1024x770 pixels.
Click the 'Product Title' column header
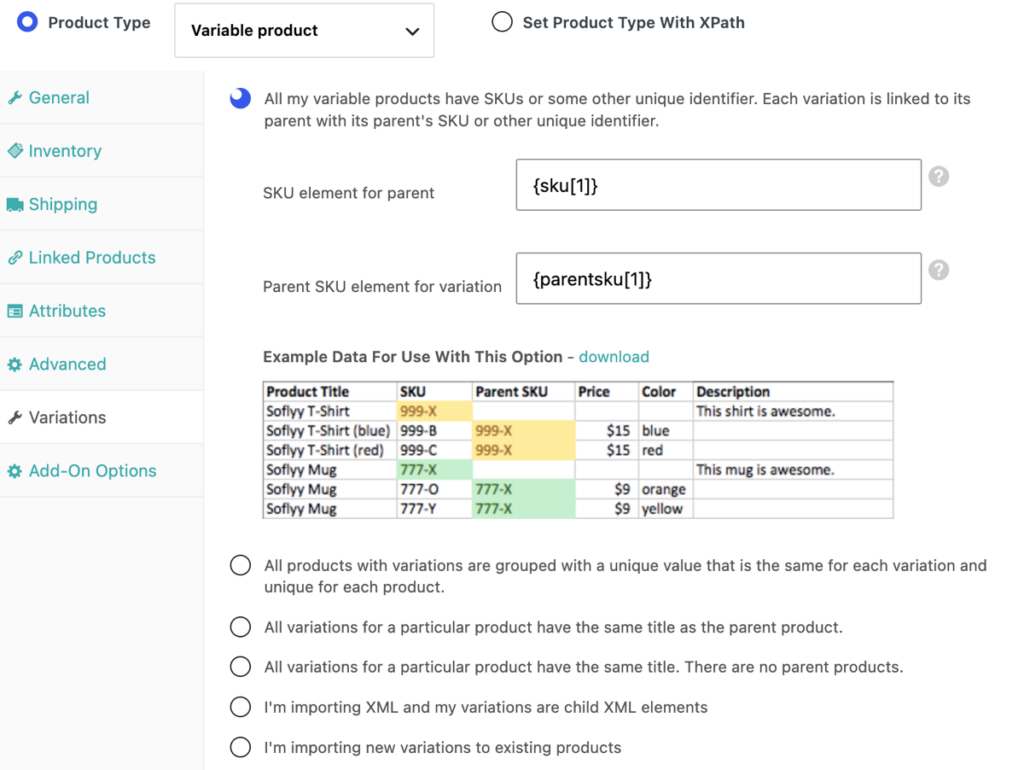330,391
